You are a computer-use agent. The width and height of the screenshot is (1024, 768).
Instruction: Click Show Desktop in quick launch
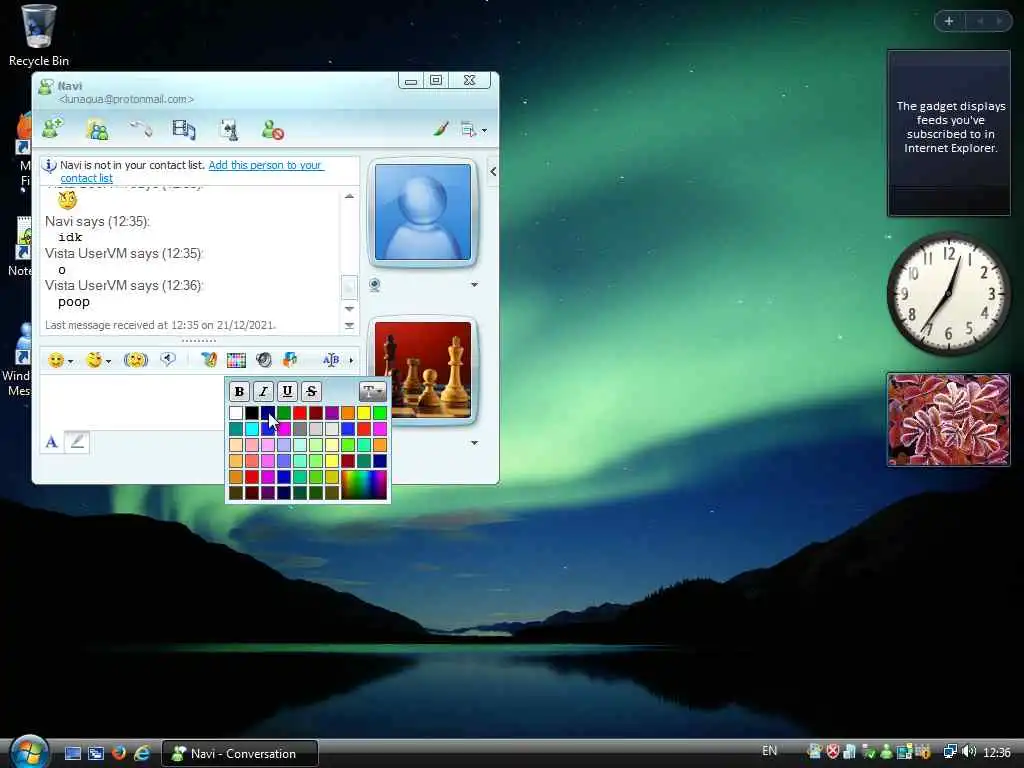point(72,753)
